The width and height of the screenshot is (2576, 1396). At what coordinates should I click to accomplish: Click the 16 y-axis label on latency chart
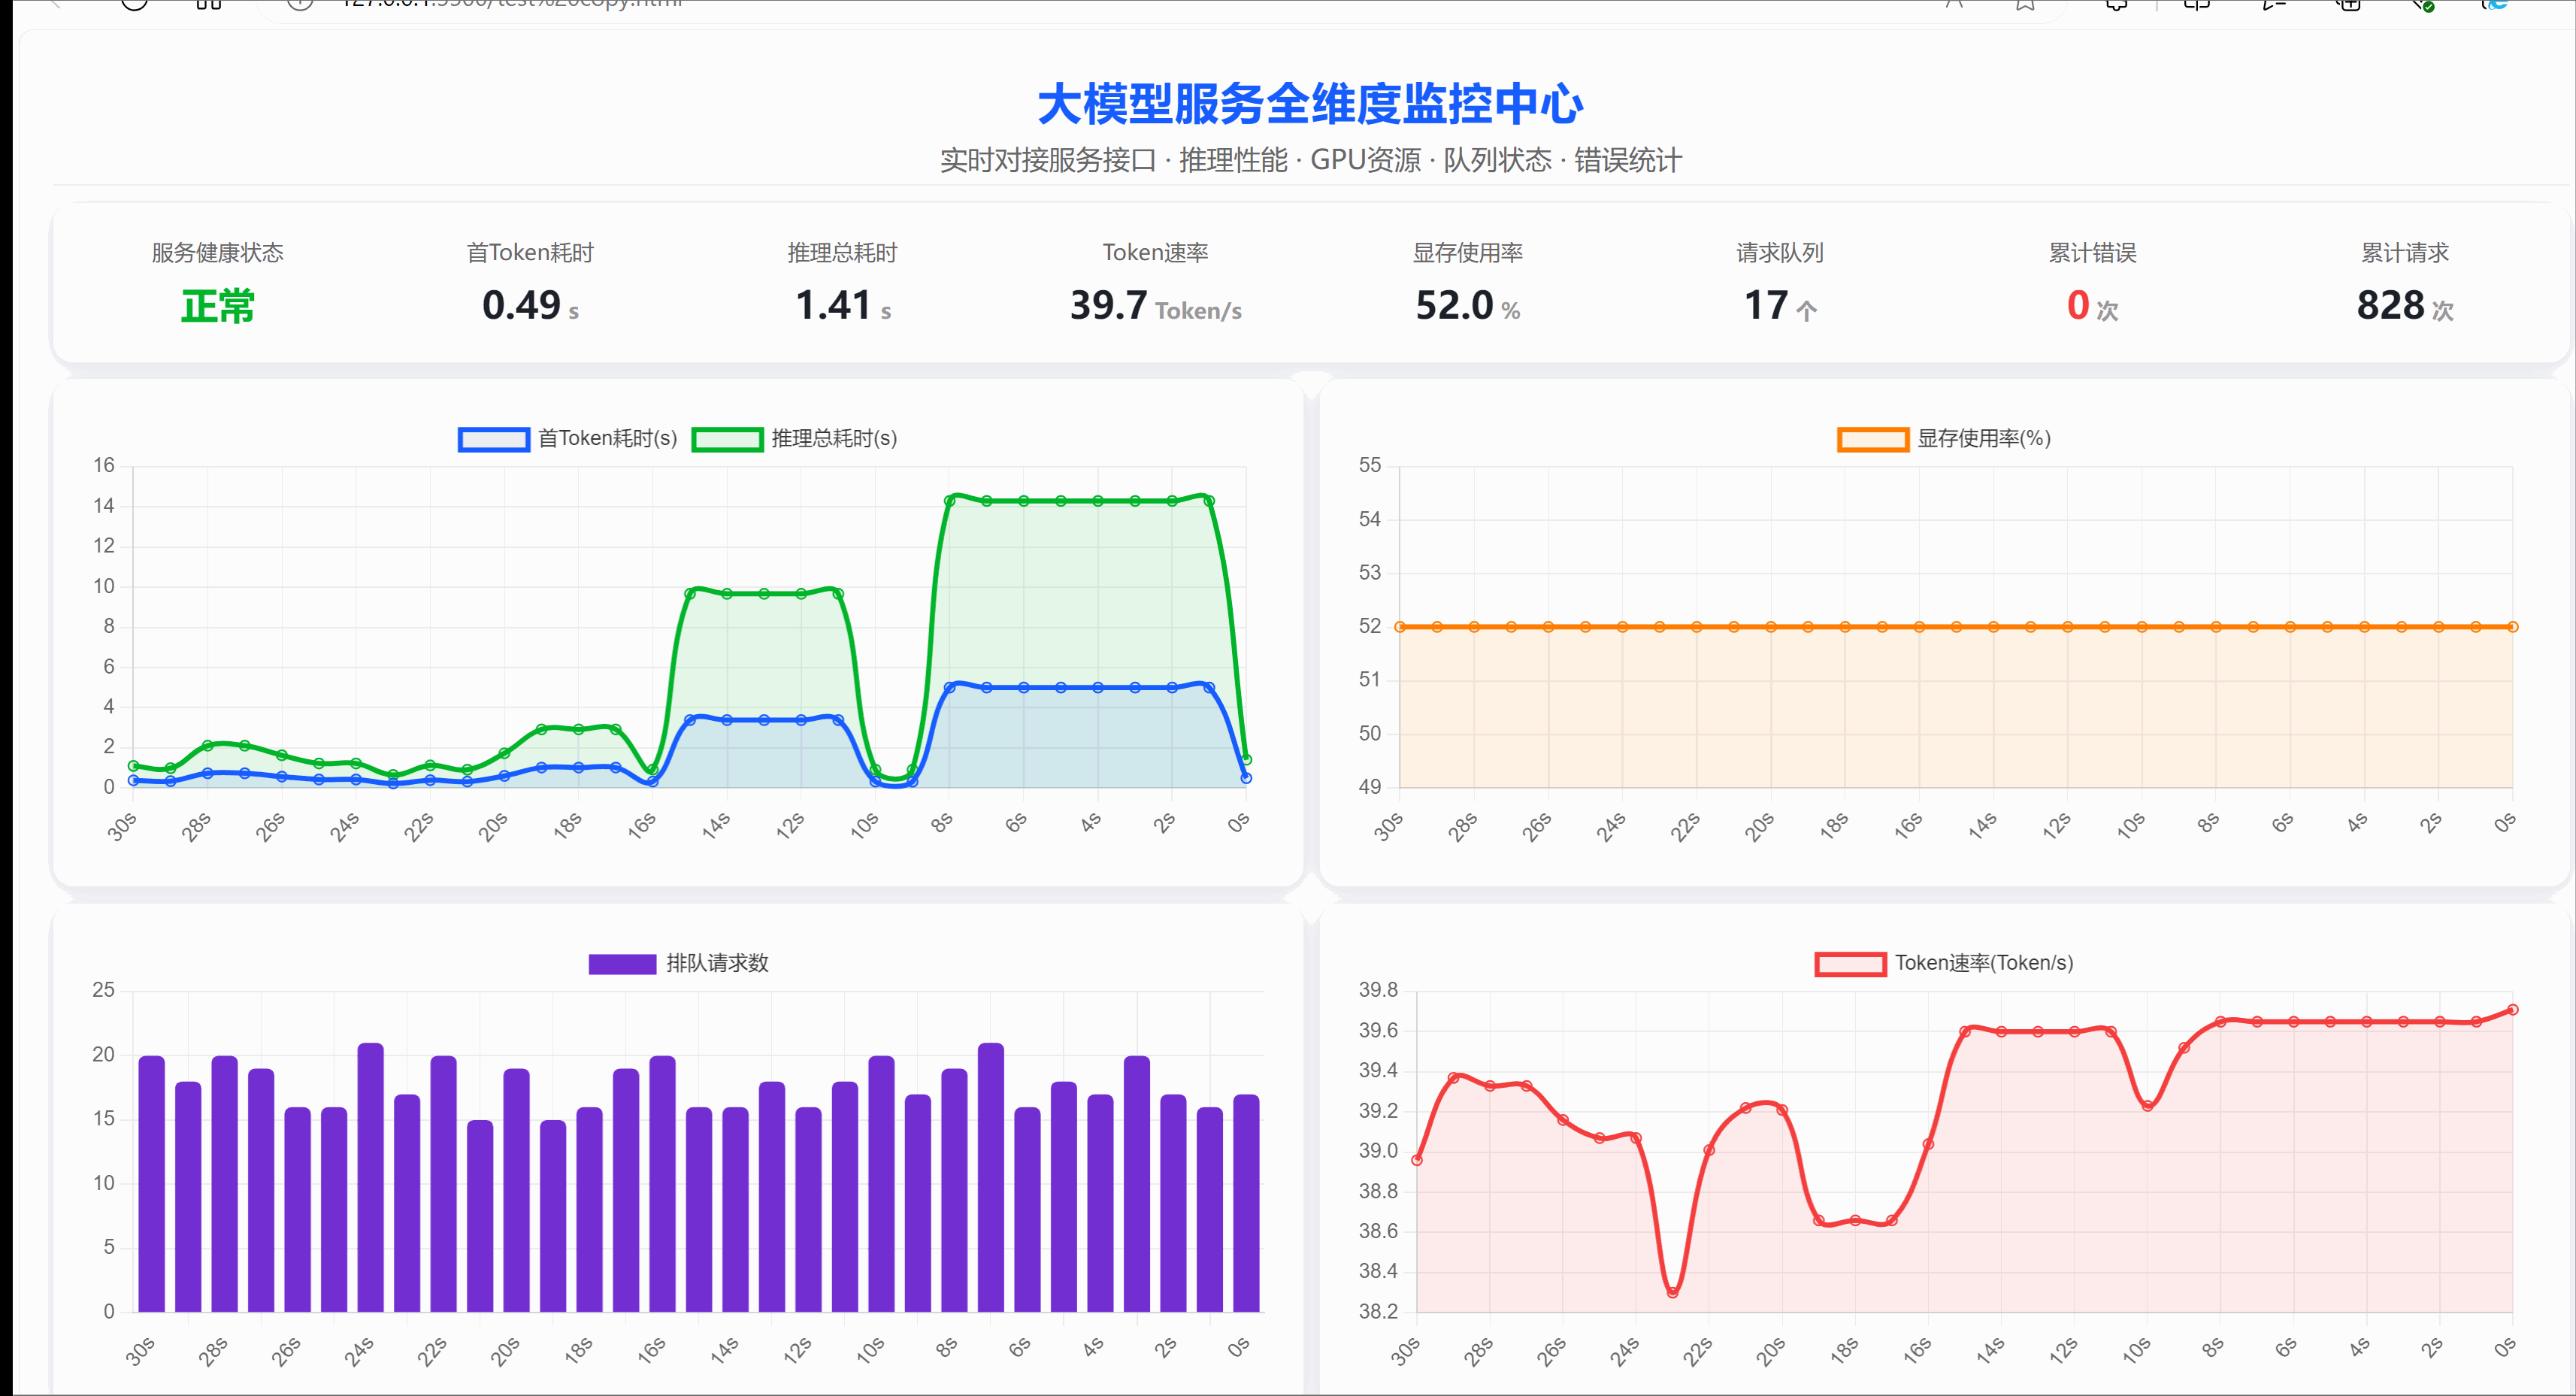point(104,465)
